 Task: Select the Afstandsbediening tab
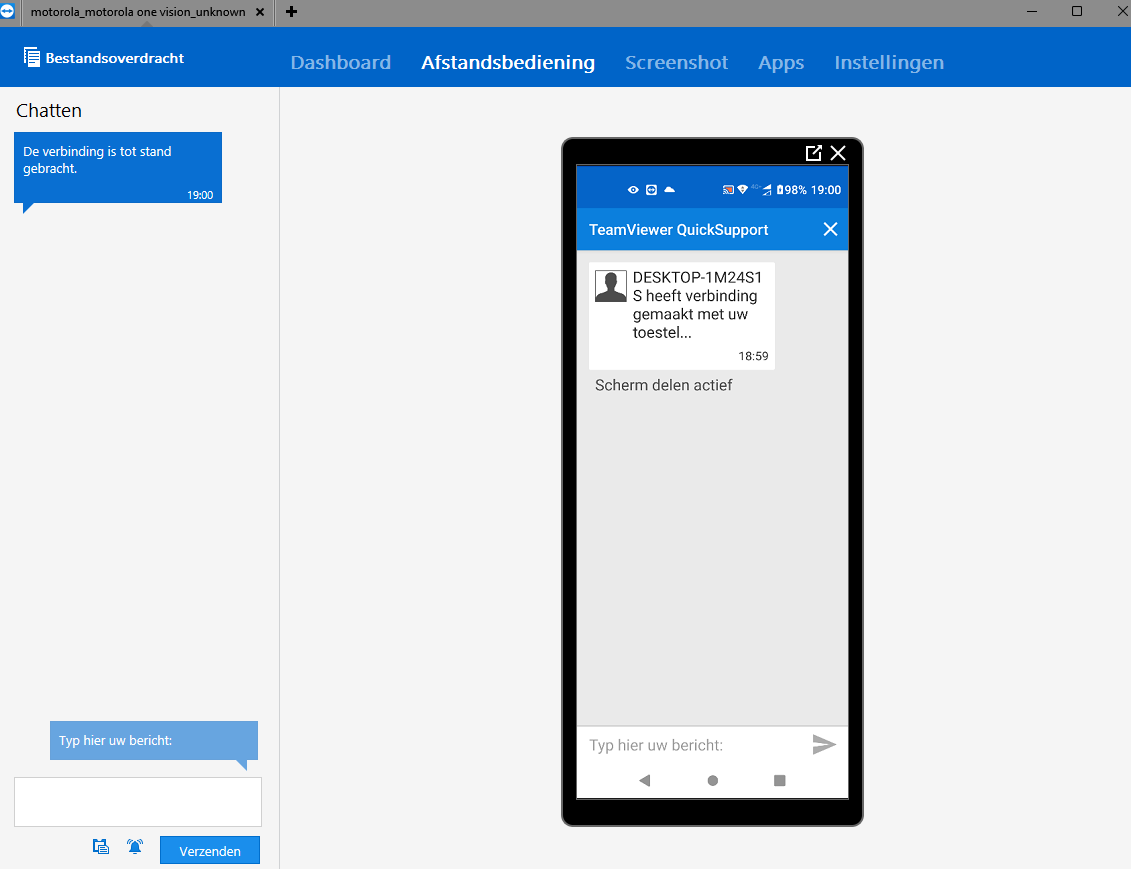(x=508, y=62)
